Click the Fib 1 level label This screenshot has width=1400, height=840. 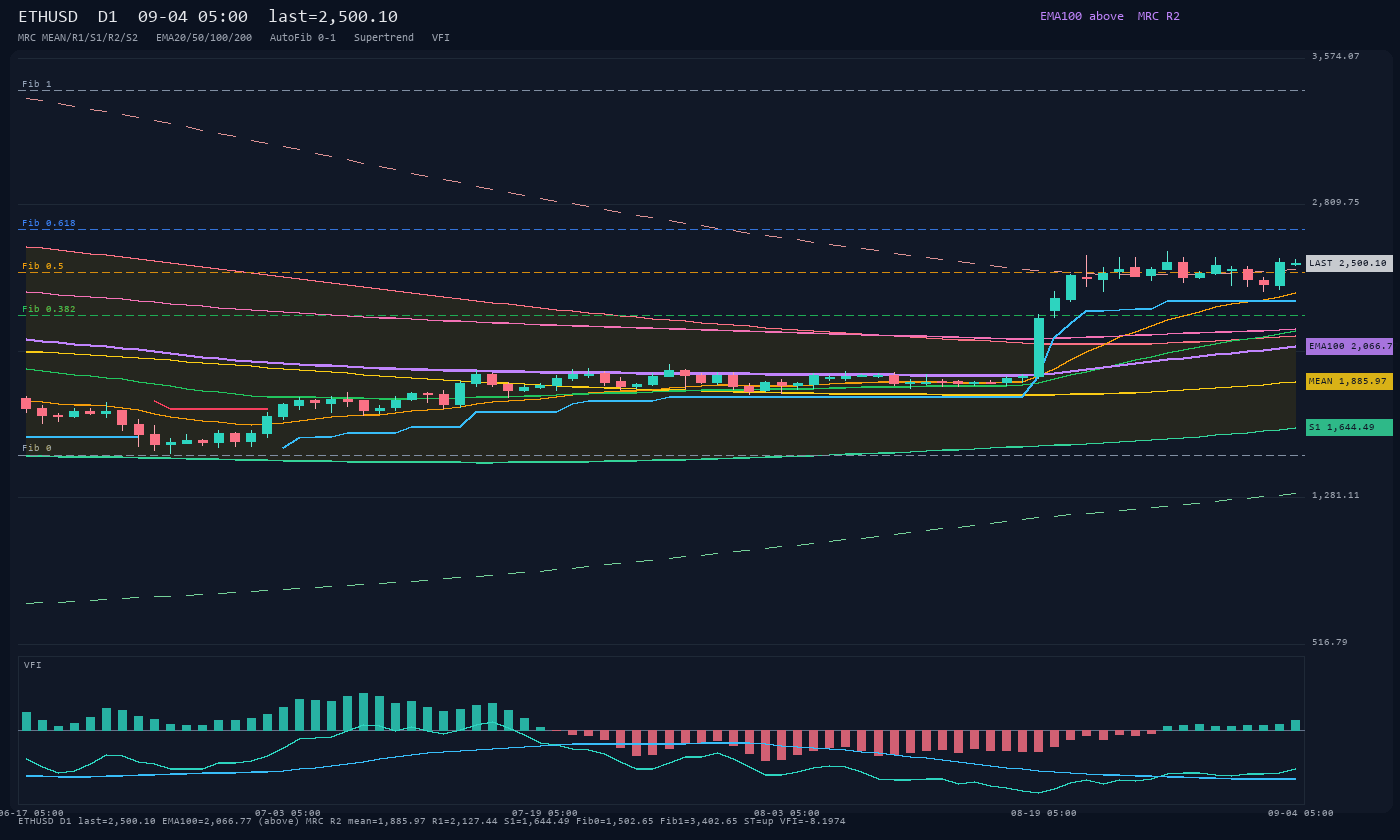pyautogui.click(x=37, y=84)
